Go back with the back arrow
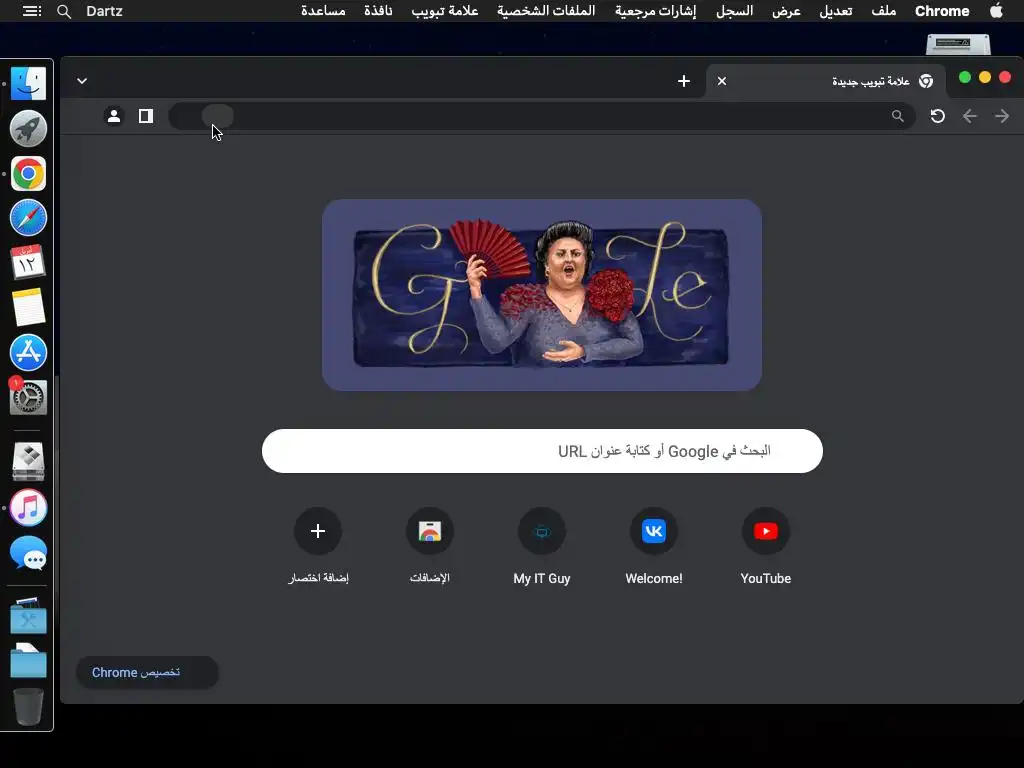The image size is (1024, 768). point(970,116)
